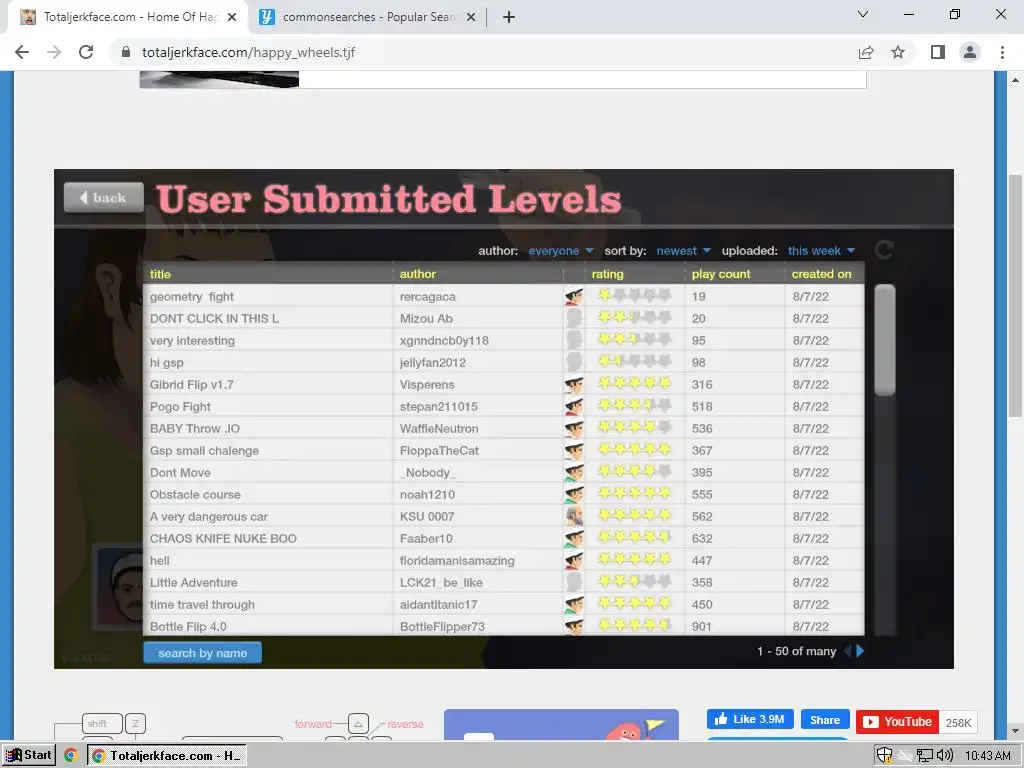Screen dimensions: 1024x768
Task: Close the Totaljerkface.com tab
Action: [232, 17]
